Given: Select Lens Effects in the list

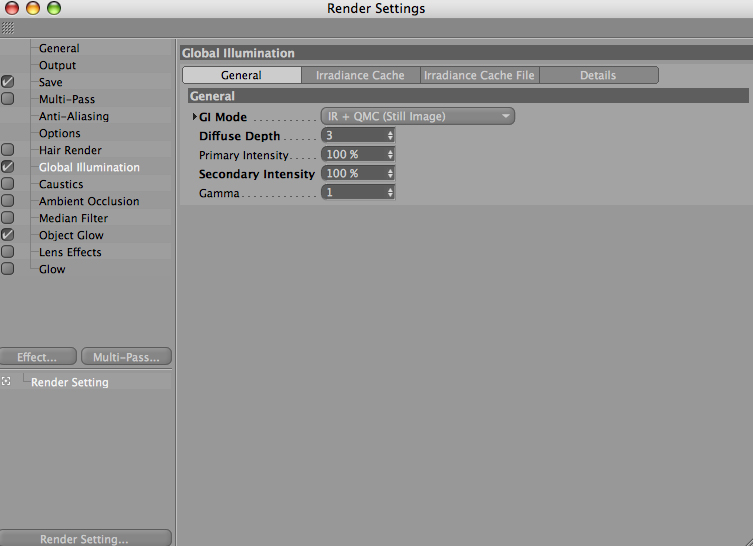Looking at the screenshot, I should point(70,252).
